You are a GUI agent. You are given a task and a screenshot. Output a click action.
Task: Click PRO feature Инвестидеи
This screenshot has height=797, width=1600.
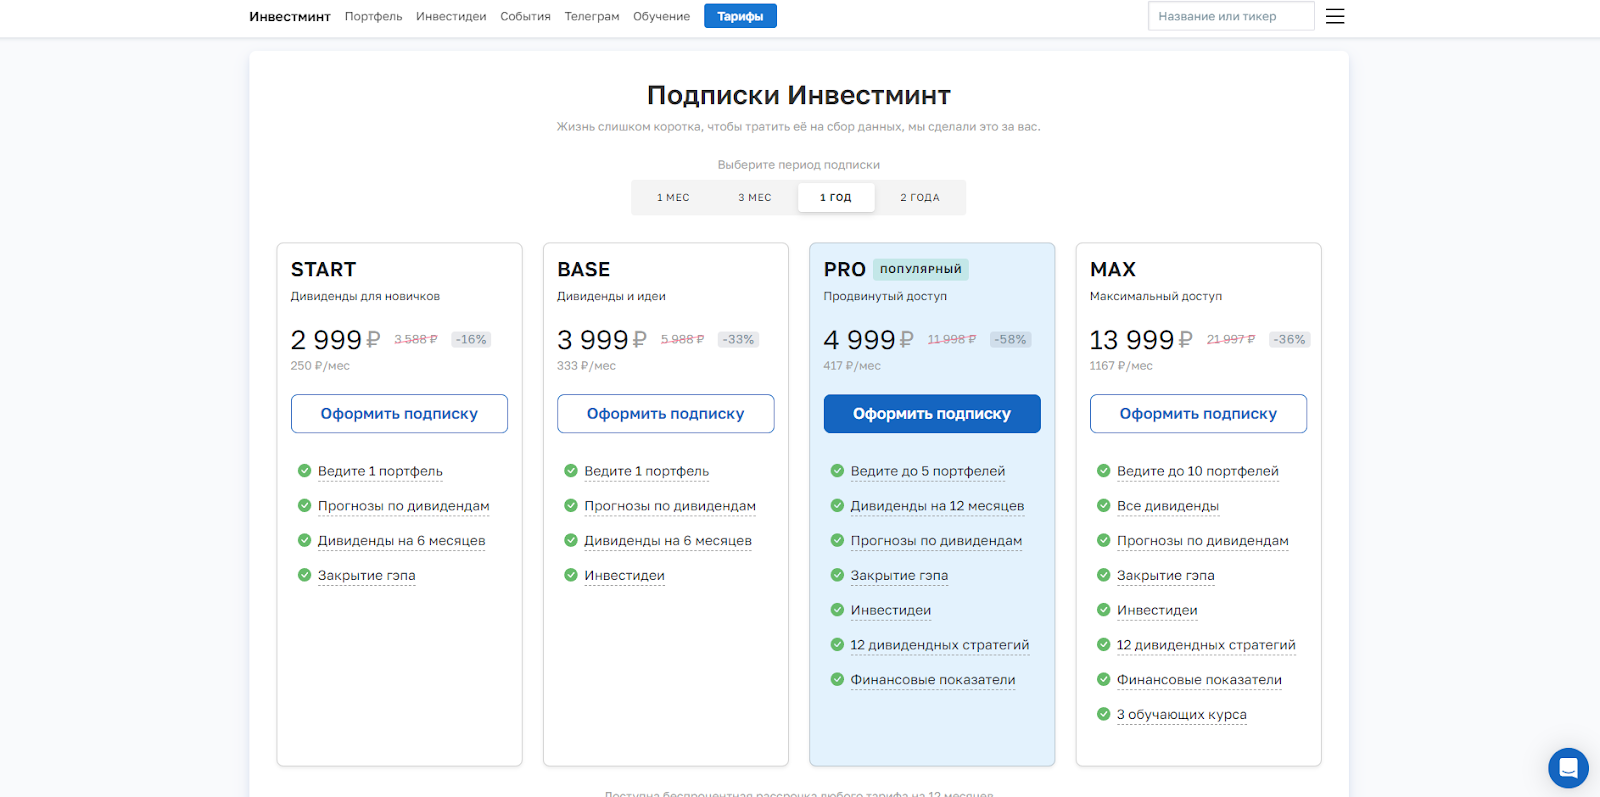tap(891, 610)
